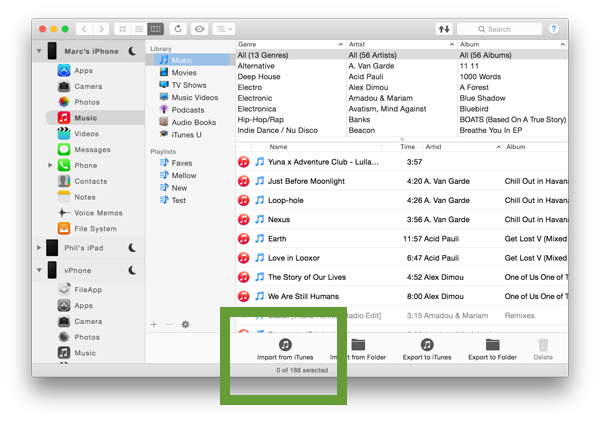Screen dimensions: 600x422
Task: Expand the Phone sidebar item
Action: pos(50,165)
